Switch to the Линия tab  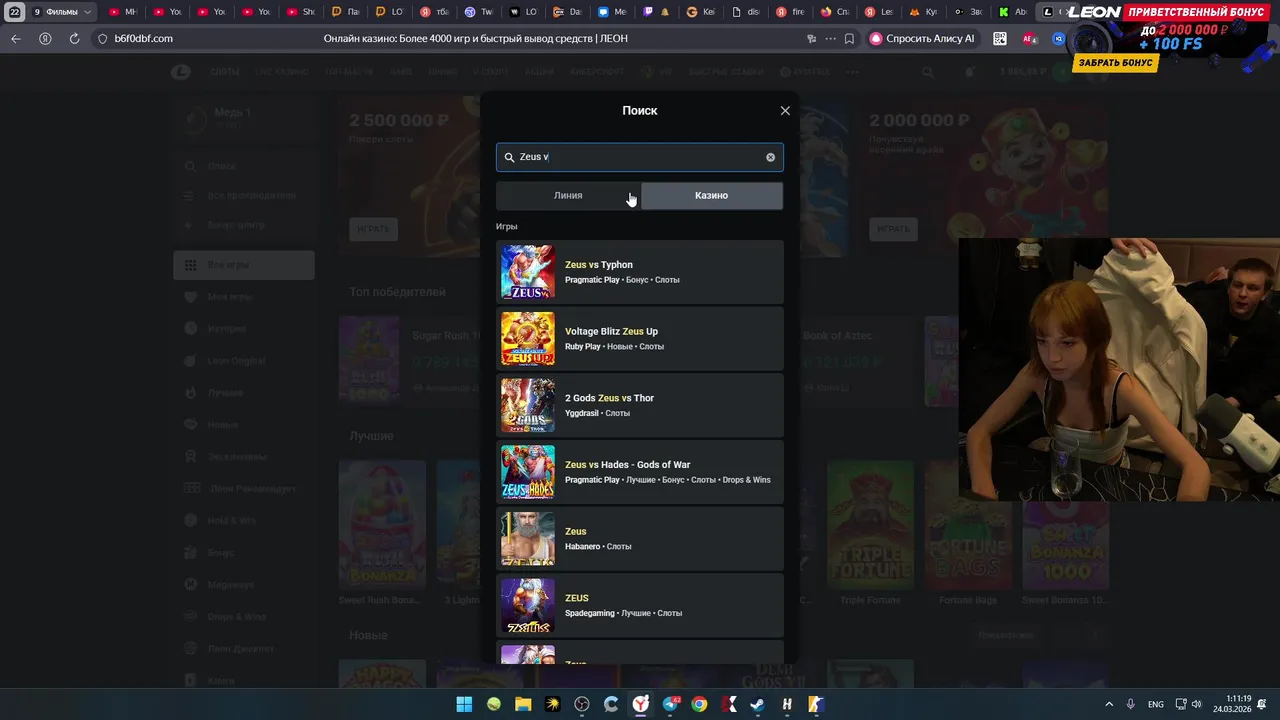tap(568, 195)
